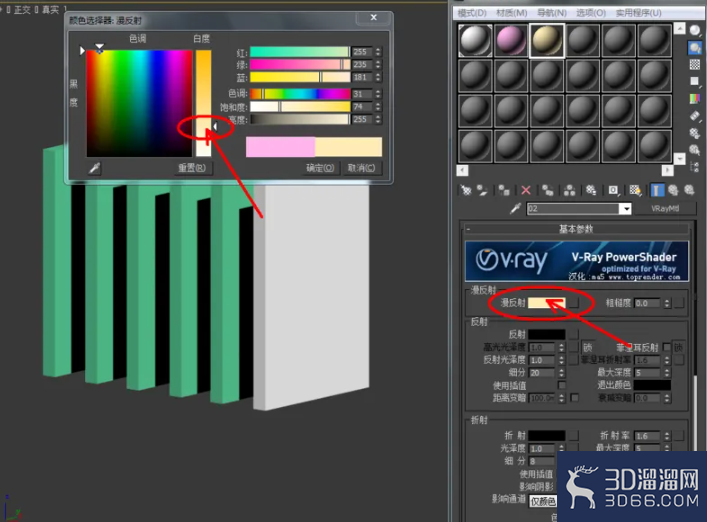
Task: Click the 重置(R) button
Action: (x=192, y=168)
